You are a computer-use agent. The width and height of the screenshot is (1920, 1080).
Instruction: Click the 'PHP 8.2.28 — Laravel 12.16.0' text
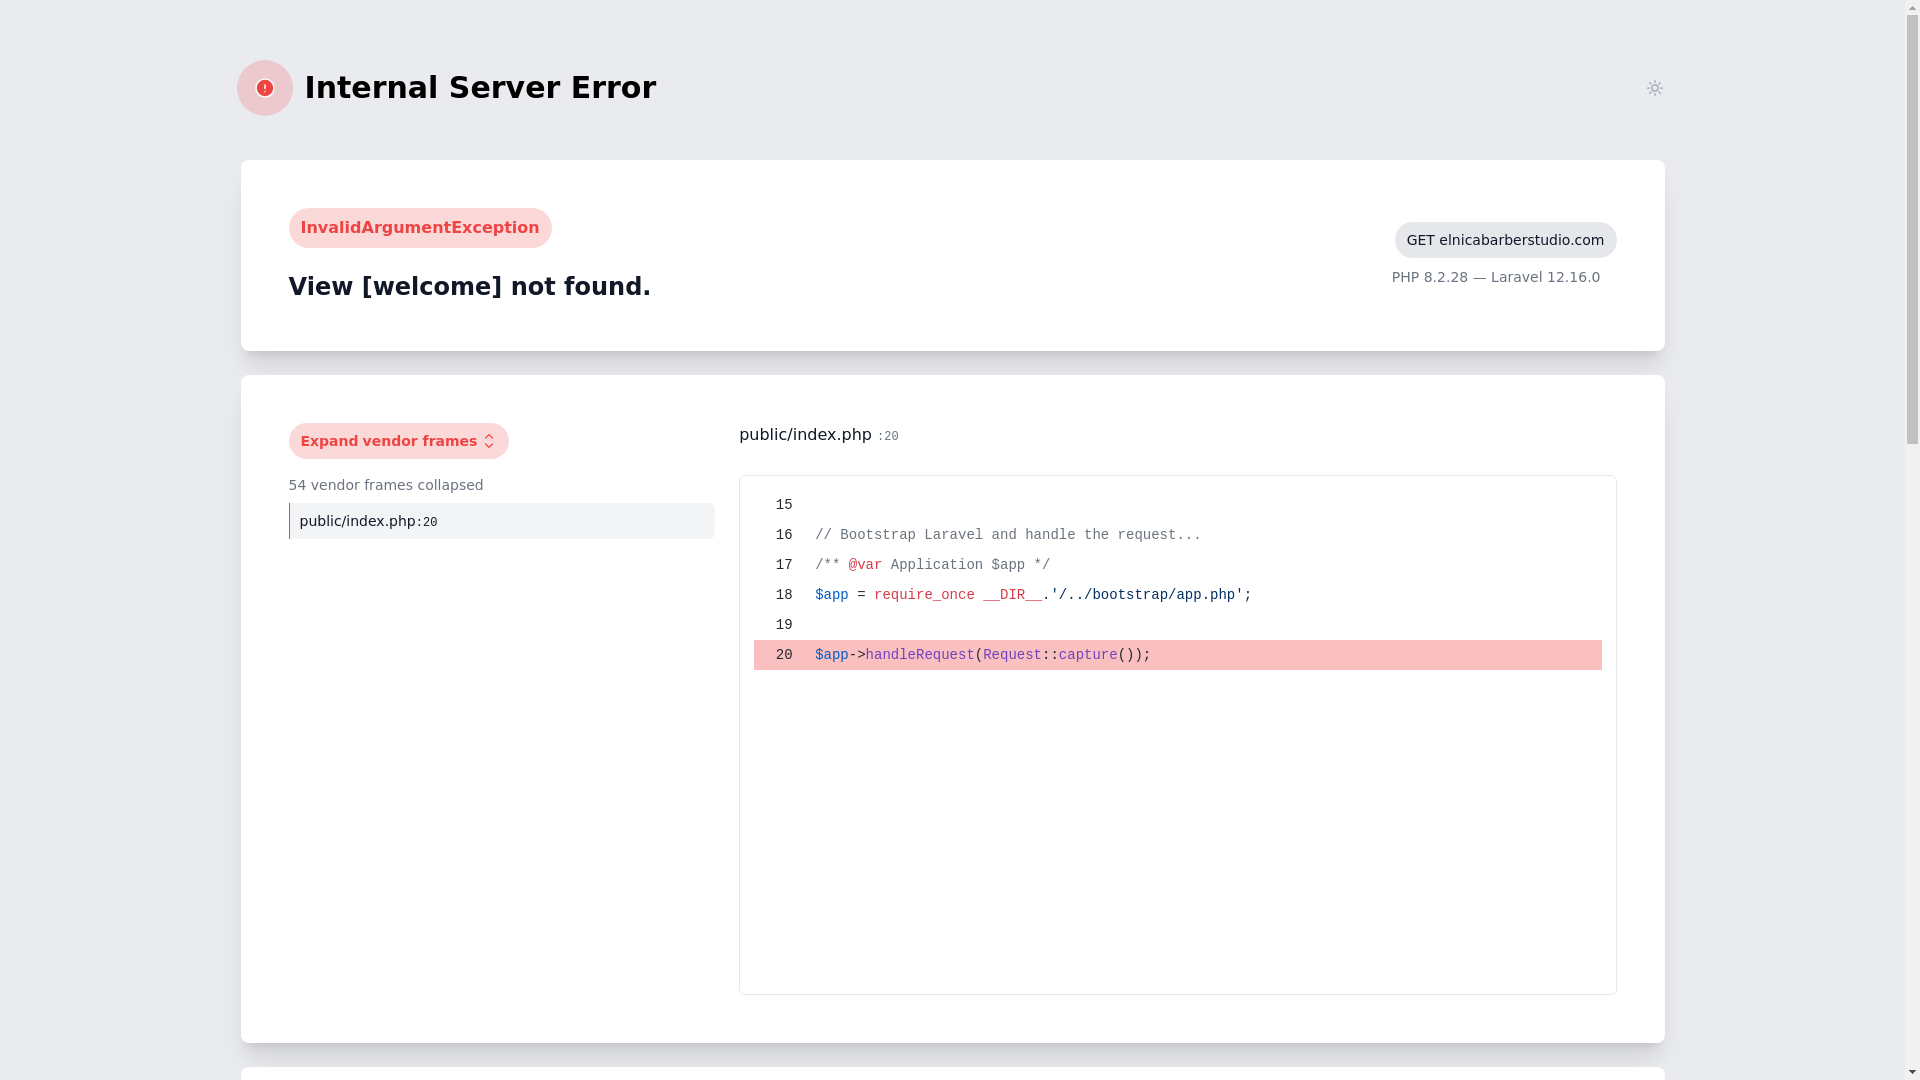click(1495, 277)
